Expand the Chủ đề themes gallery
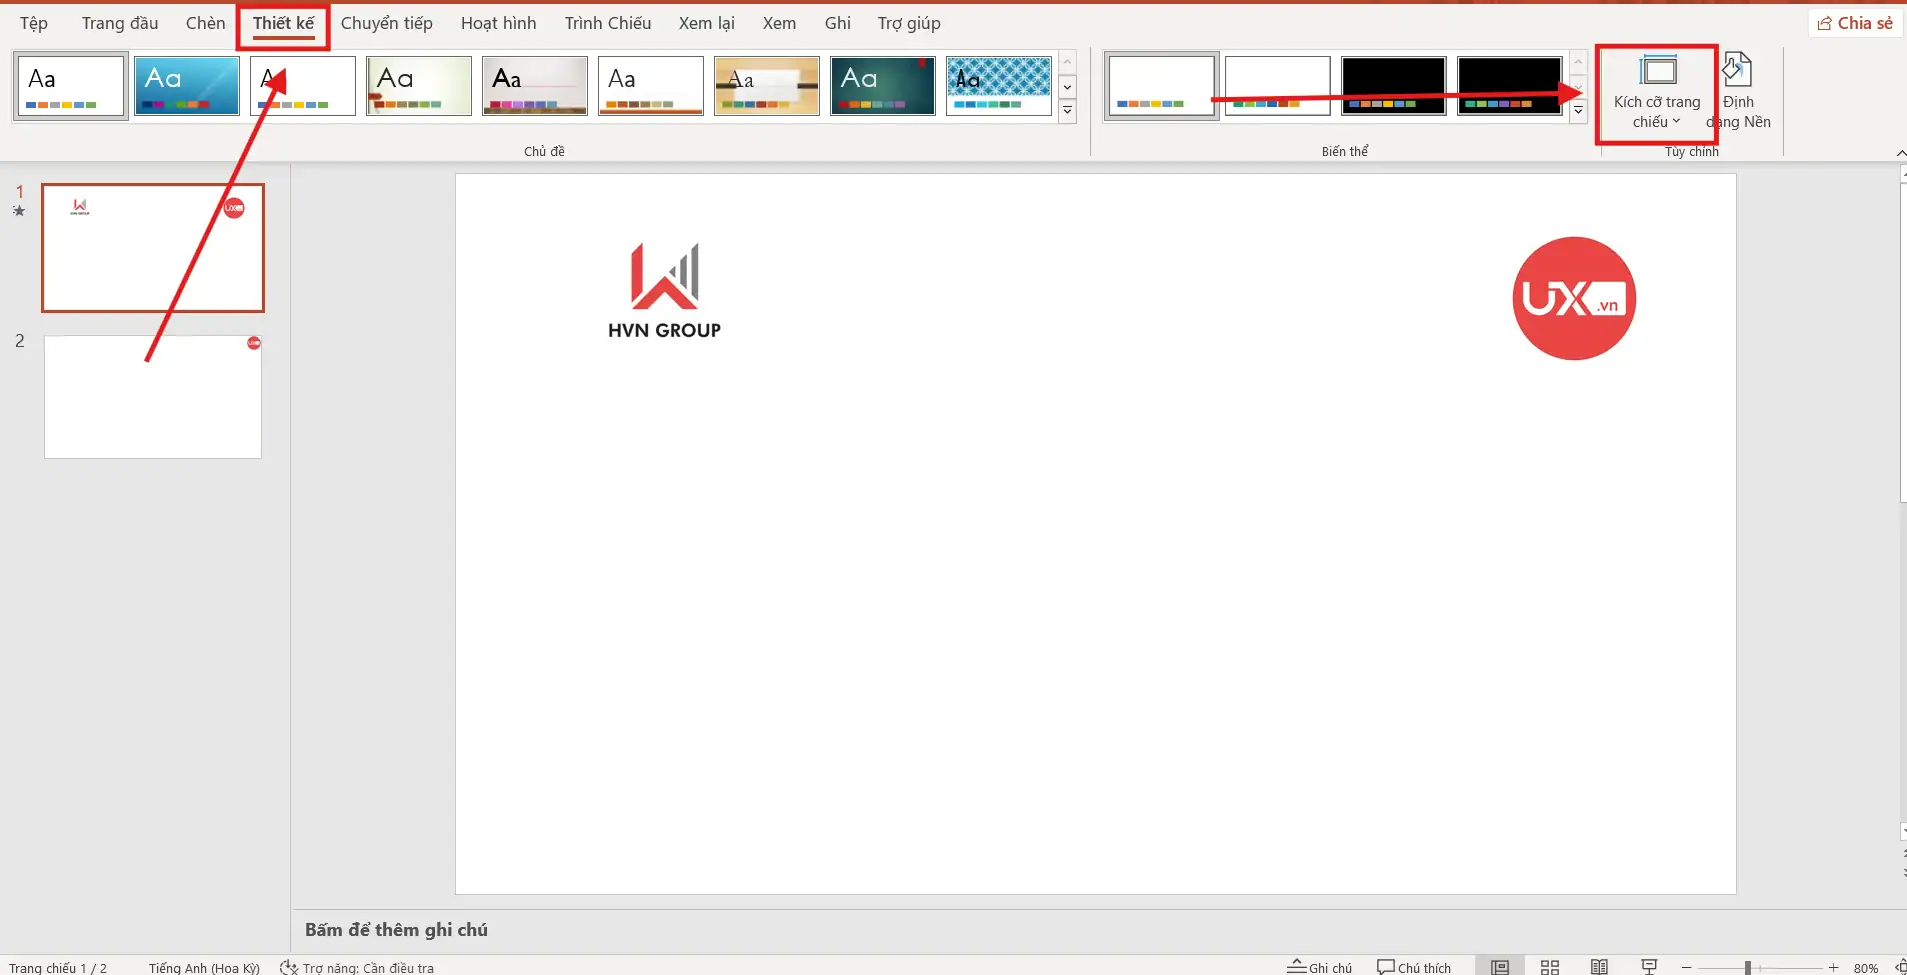This screenshot has height=975, width=1907. 1067,111
